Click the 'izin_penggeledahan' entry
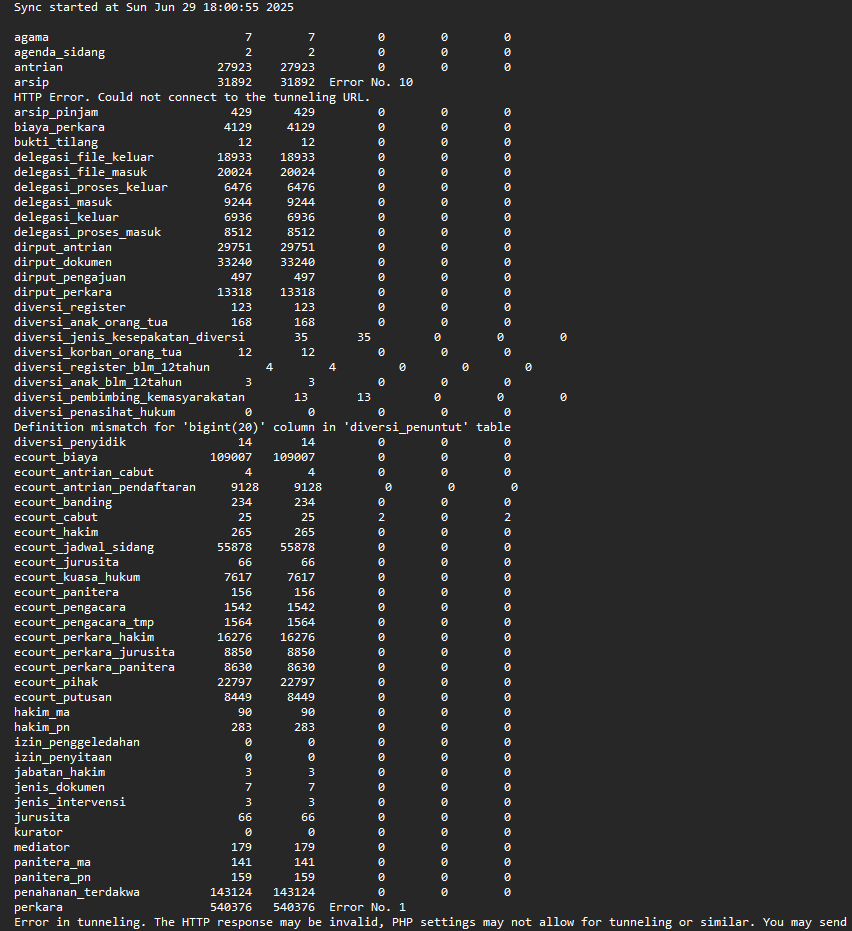This screenshot has width=852, height=931. (77, 742)
